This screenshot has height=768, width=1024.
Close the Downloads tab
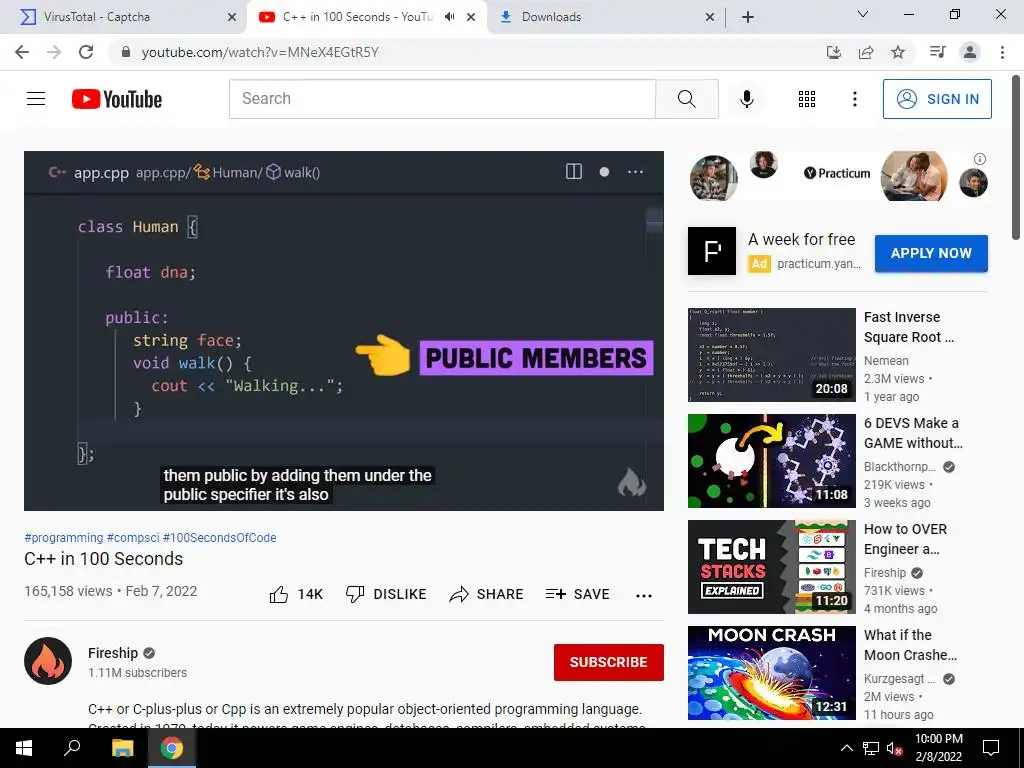(710, 17)
